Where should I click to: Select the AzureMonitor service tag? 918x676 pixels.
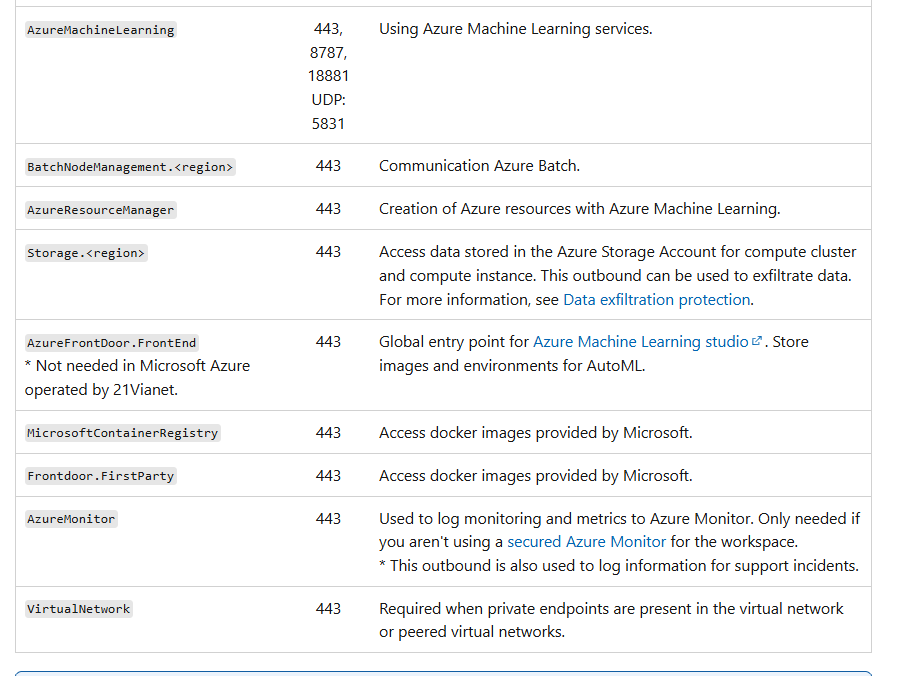71,519
